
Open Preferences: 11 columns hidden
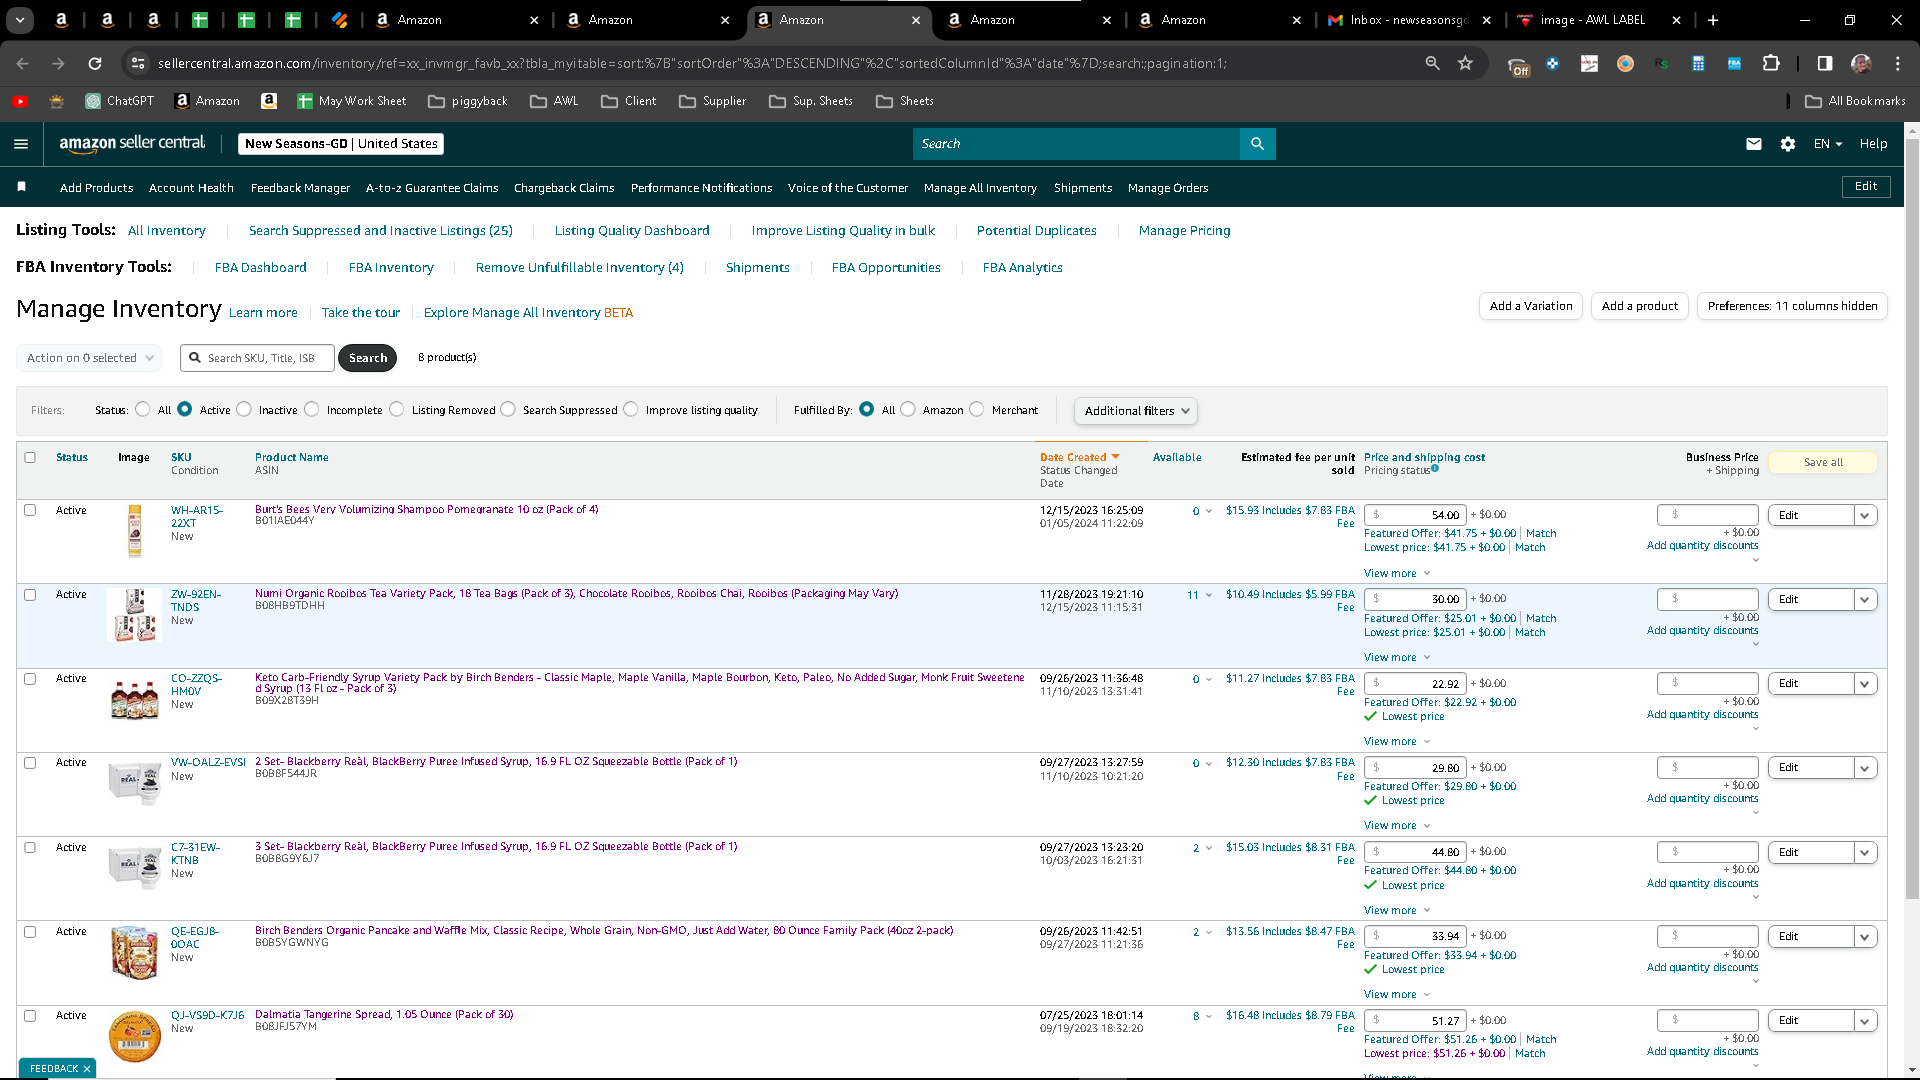tap(1792, 306)
